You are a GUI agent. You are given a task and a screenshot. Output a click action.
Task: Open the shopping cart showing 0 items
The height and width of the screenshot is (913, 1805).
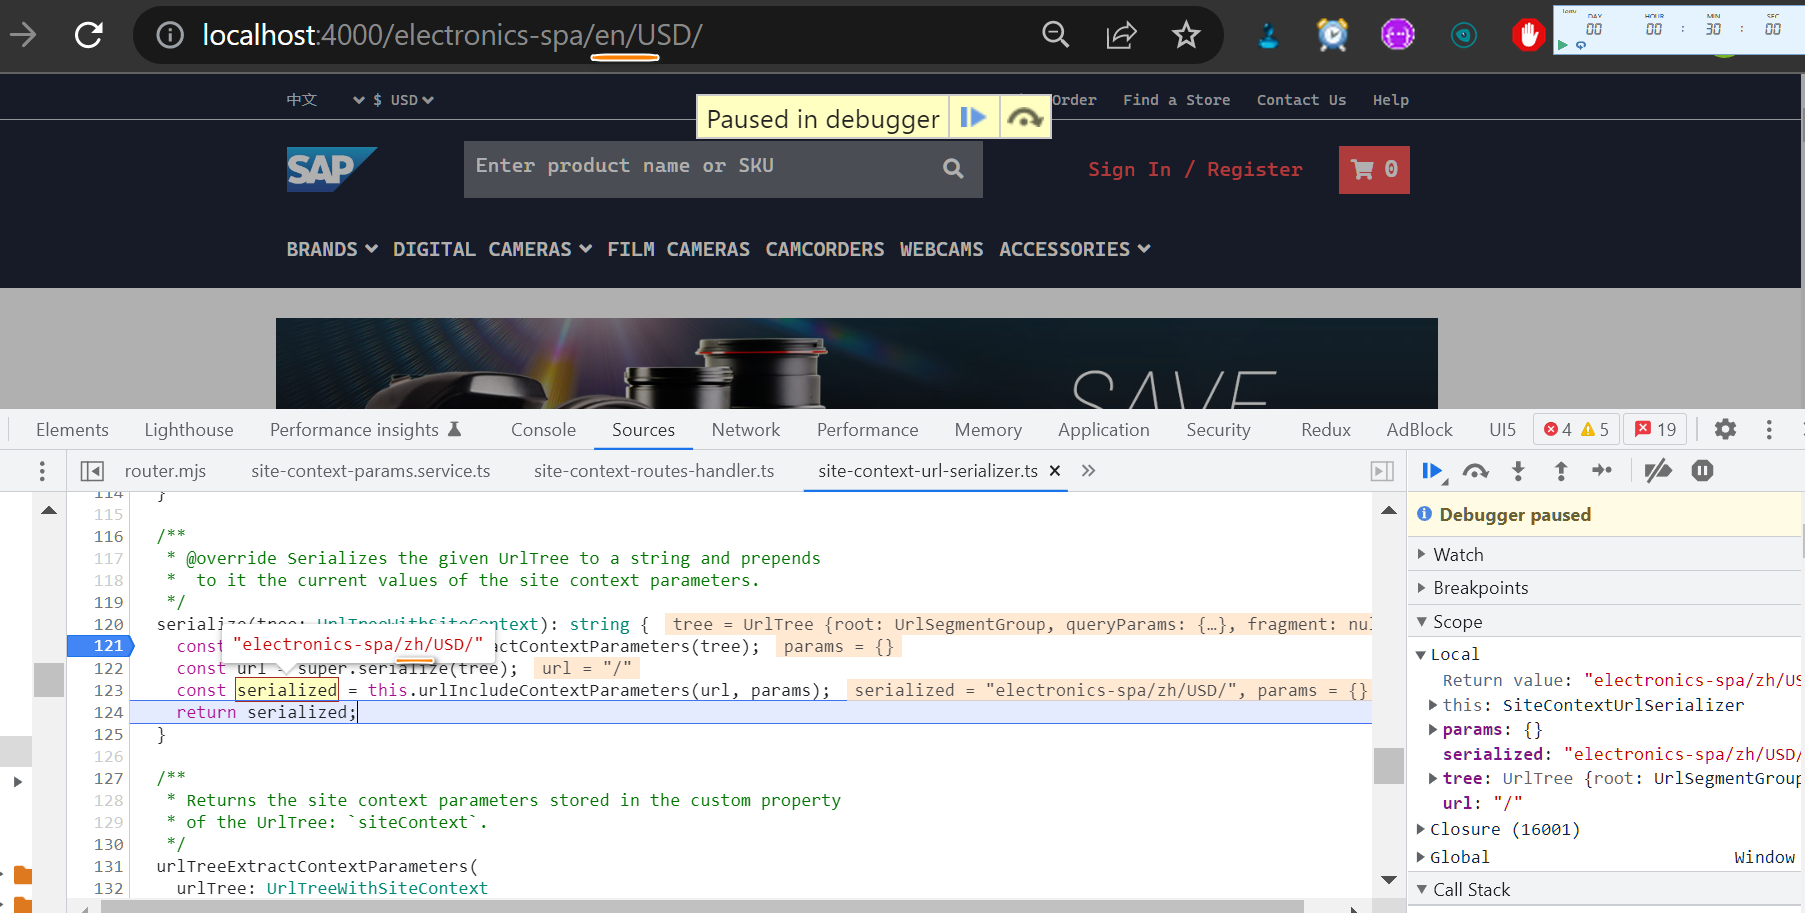coord(1374,170)
